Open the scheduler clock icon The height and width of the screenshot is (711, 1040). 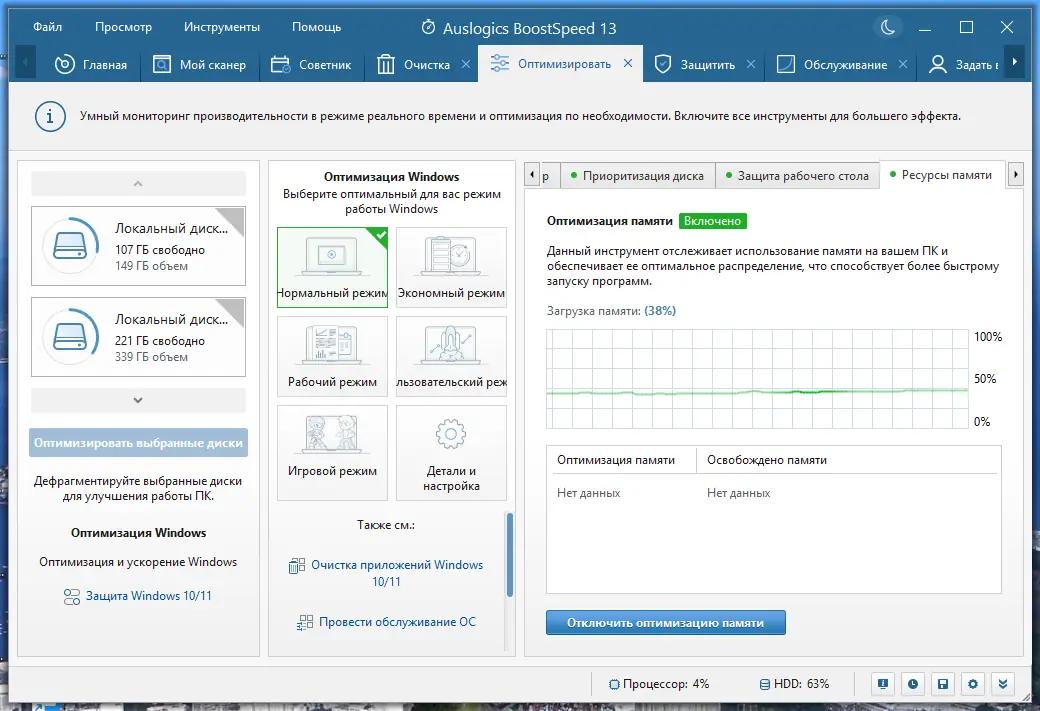(913, 684)
